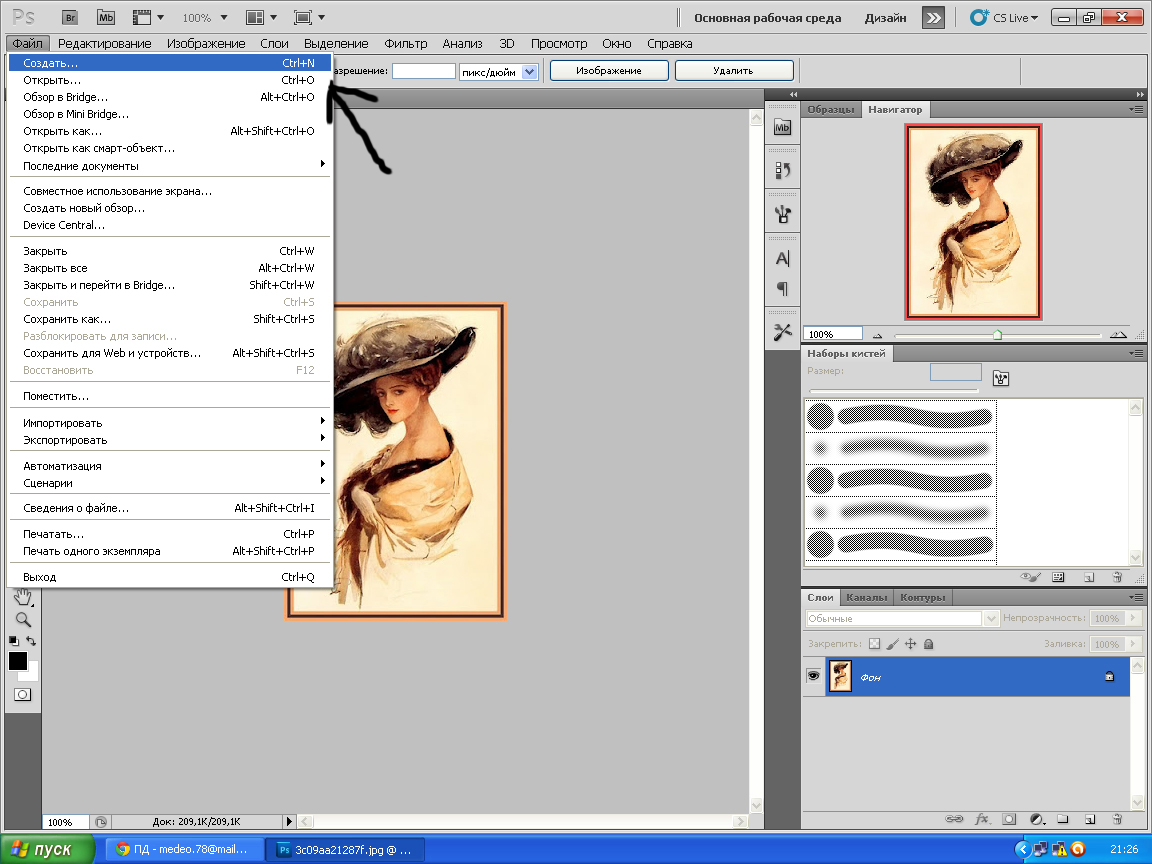Open the Tool Presets panel icon

click(783, 332)
